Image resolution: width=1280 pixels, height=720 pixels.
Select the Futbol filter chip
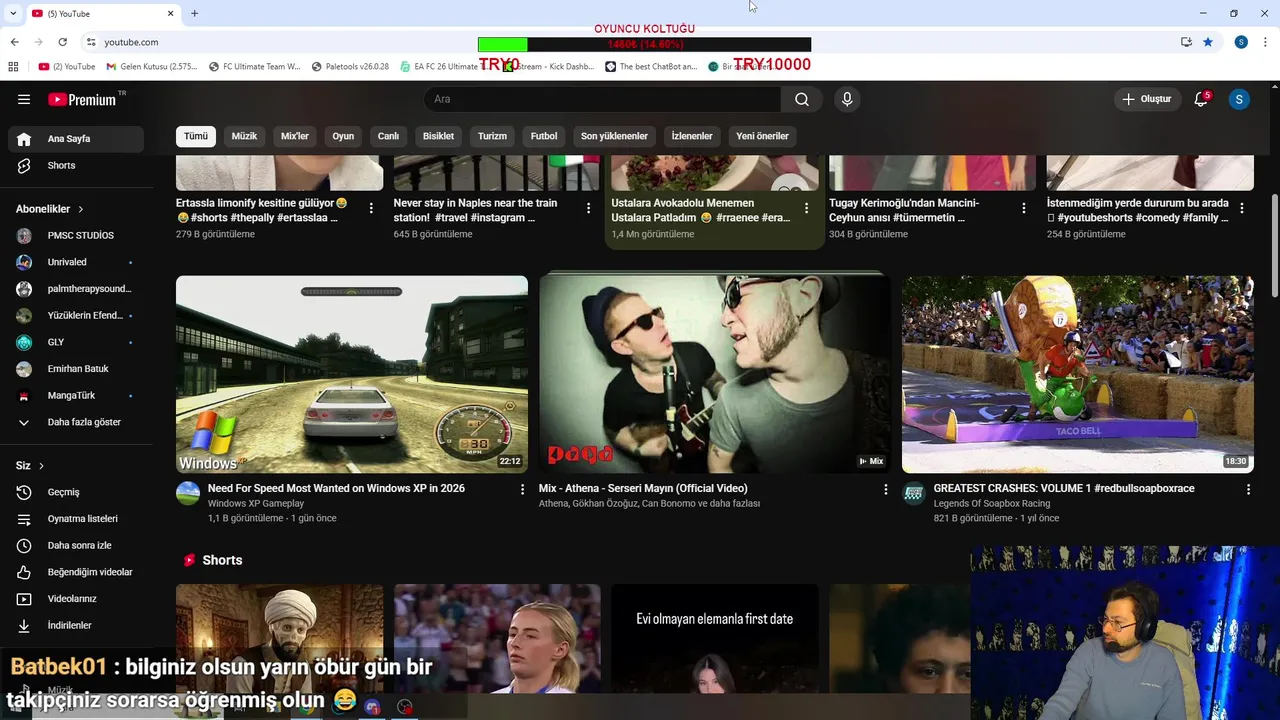click(x=544, y=136)
